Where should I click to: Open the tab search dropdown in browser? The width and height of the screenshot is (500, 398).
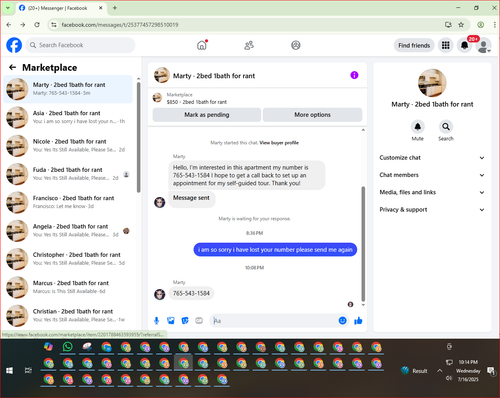(x=8, y=8)
